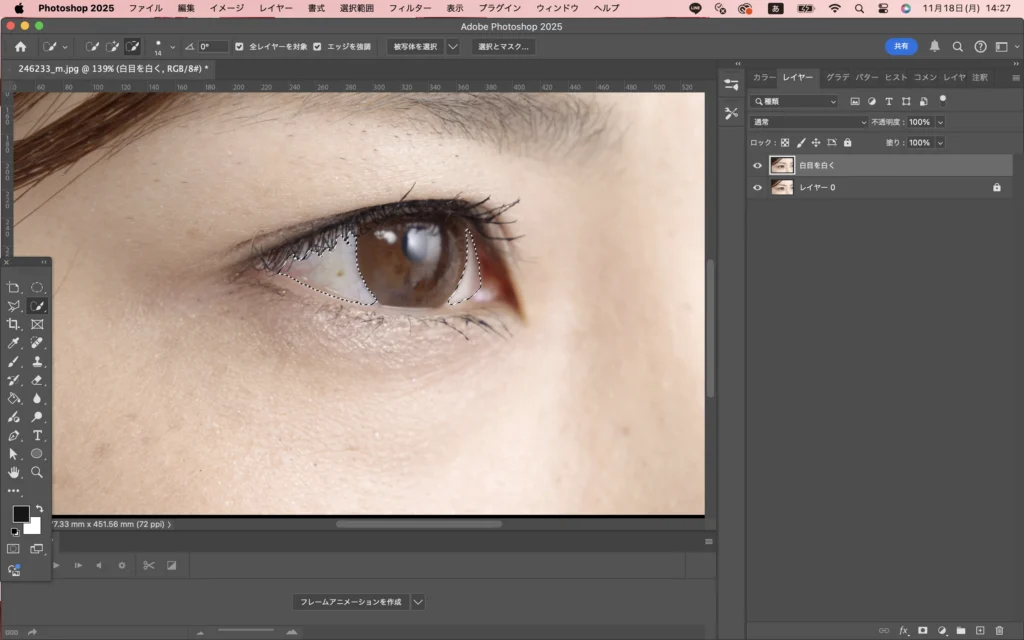Hide the 白目を白く layer
1024x640 pixels.
tap(757, 166)
